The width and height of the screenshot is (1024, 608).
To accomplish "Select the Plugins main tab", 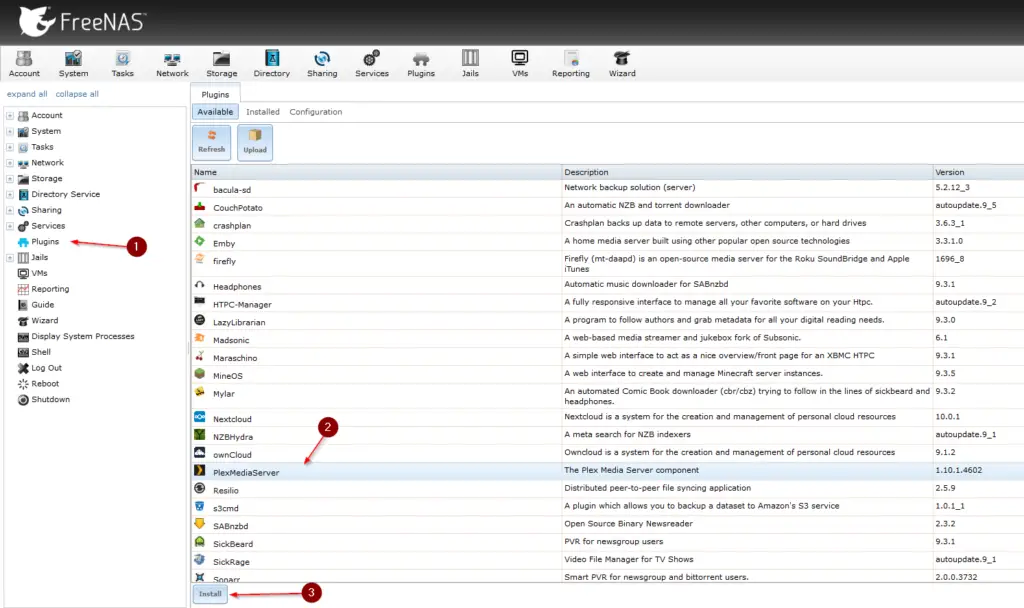I will click(215, 94).
